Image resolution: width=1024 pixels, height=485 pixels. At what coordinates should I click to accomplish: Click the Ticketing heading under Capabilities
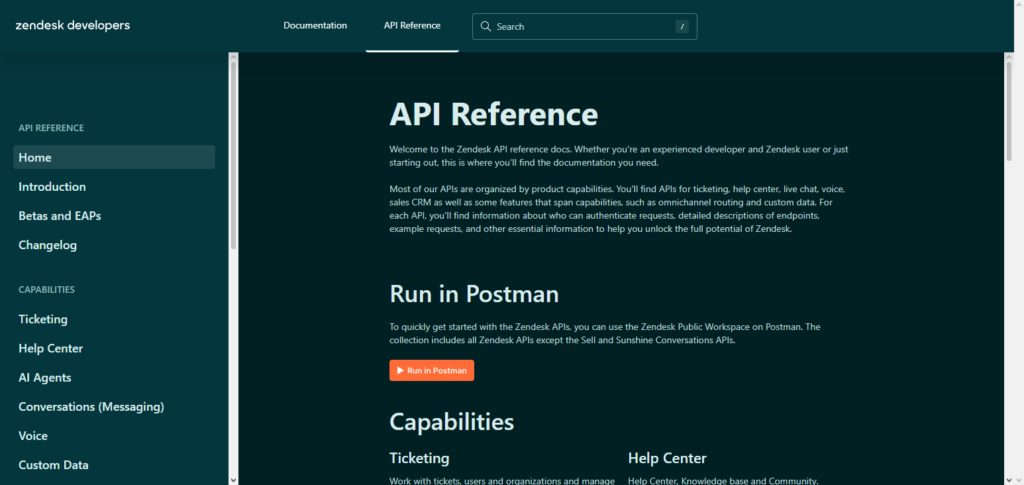pyautogui.click(x=419, y=458)
